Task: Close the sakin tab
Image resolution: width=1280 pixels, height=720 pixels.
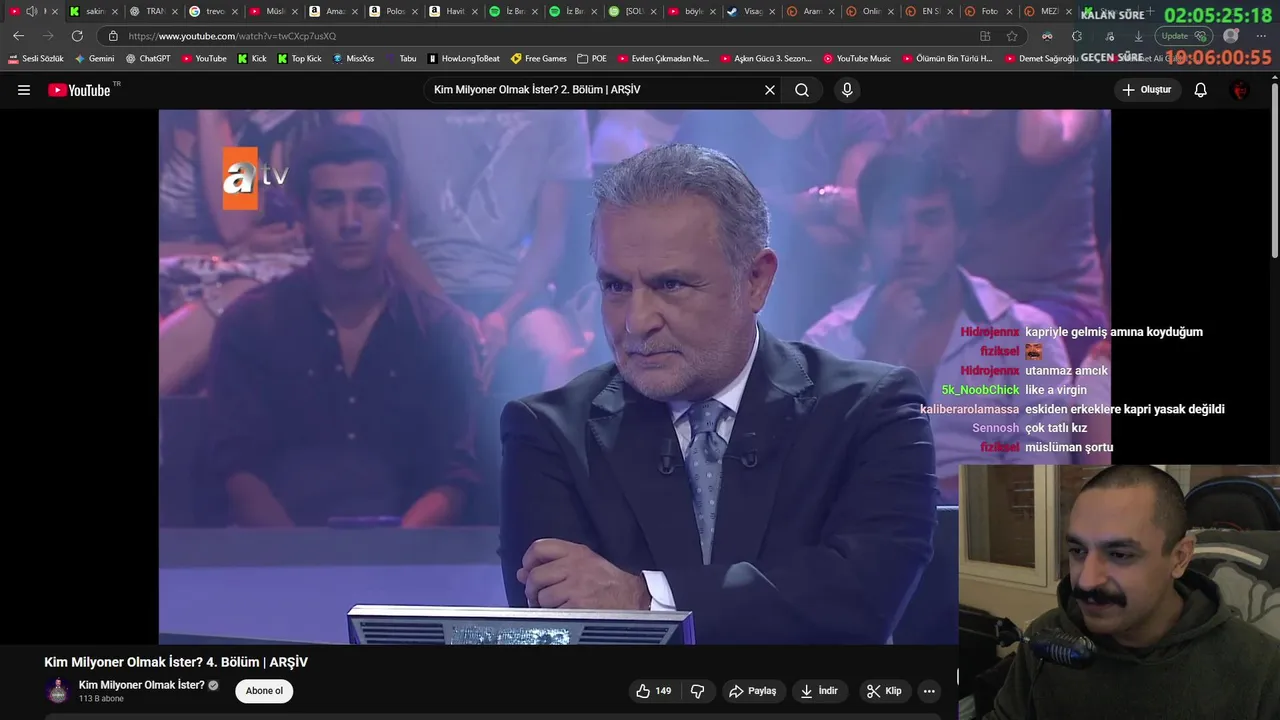Action: point(115,11)
